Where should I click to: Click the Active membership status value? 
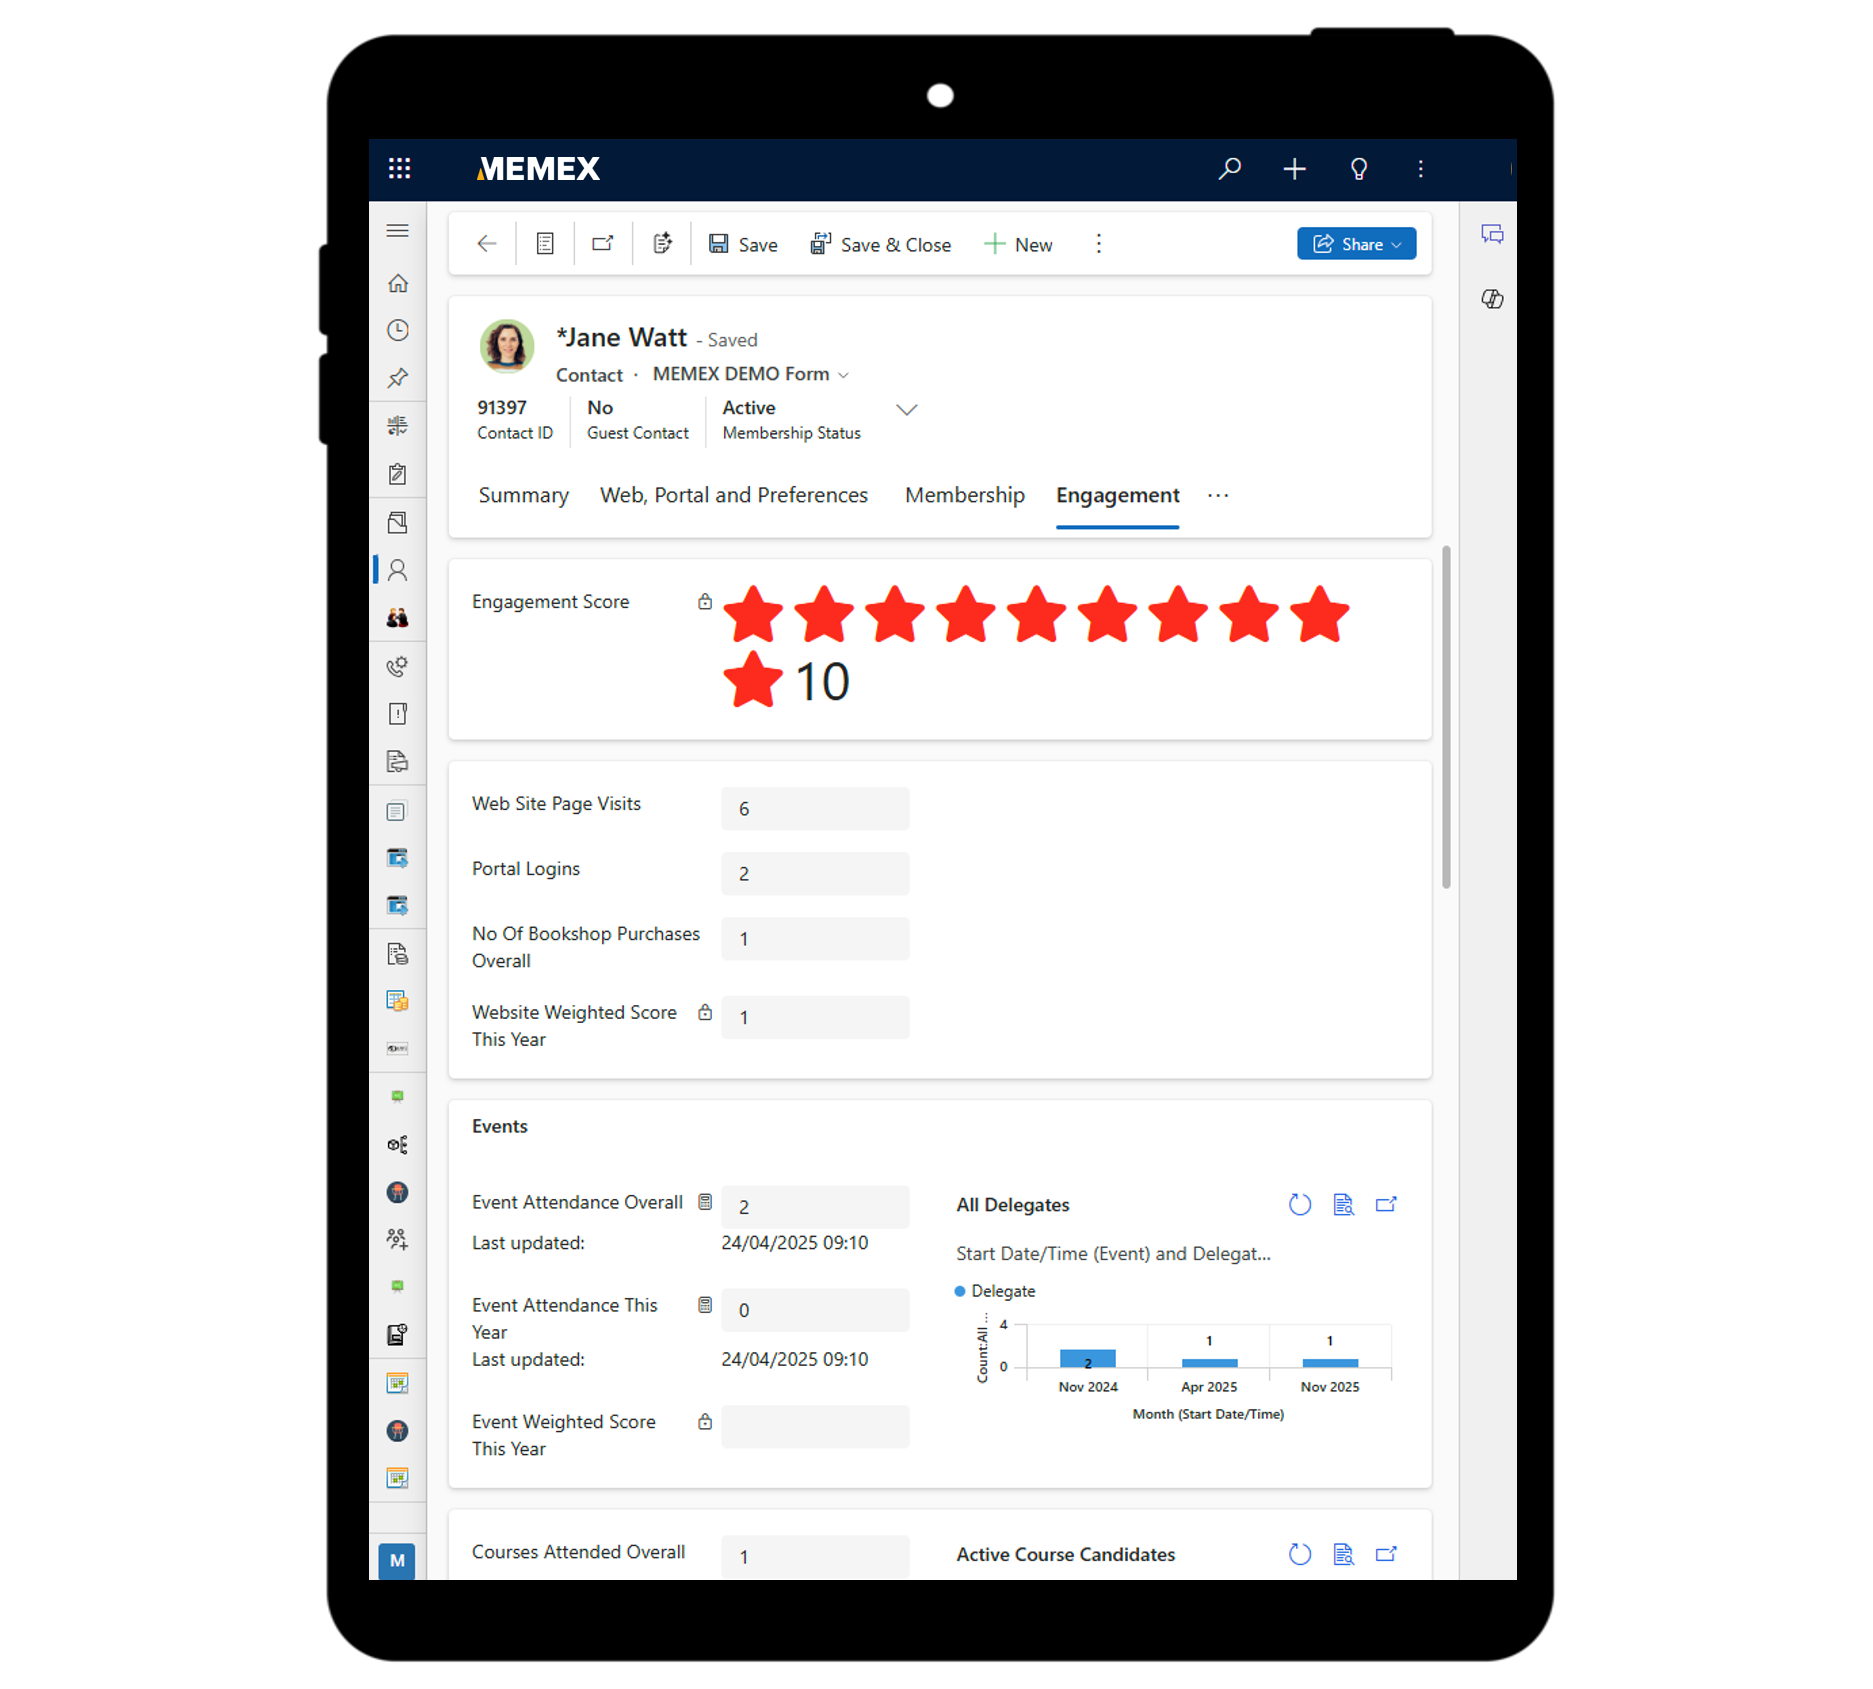[749, 408]
